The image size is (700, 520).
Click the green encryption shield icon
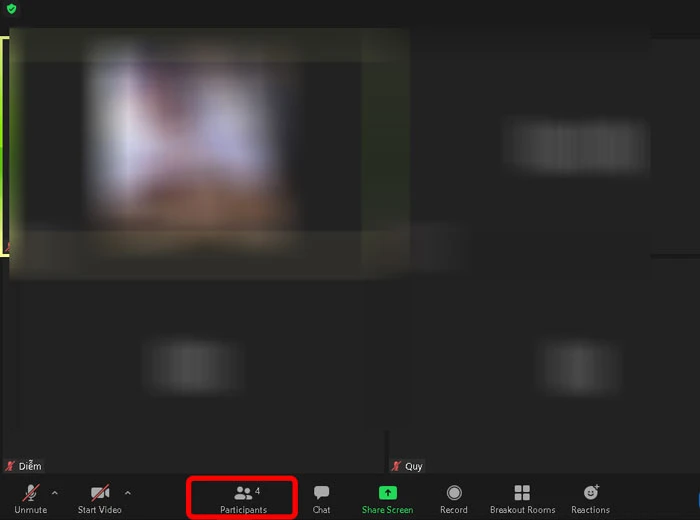point(12,8)
